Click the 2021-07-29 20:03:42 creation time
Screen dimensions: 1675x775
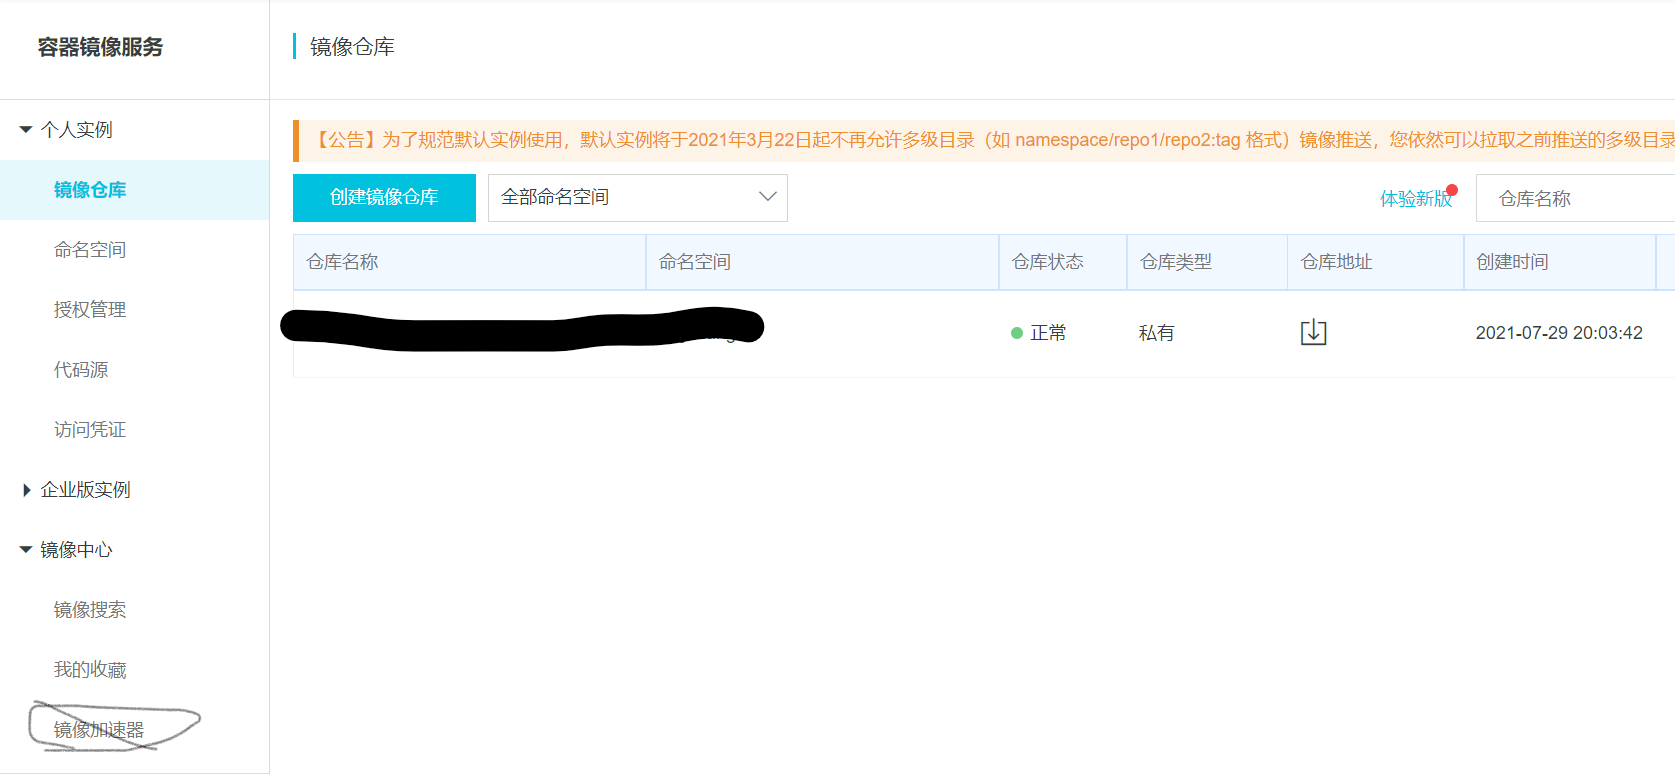(x=1559, y=333)
